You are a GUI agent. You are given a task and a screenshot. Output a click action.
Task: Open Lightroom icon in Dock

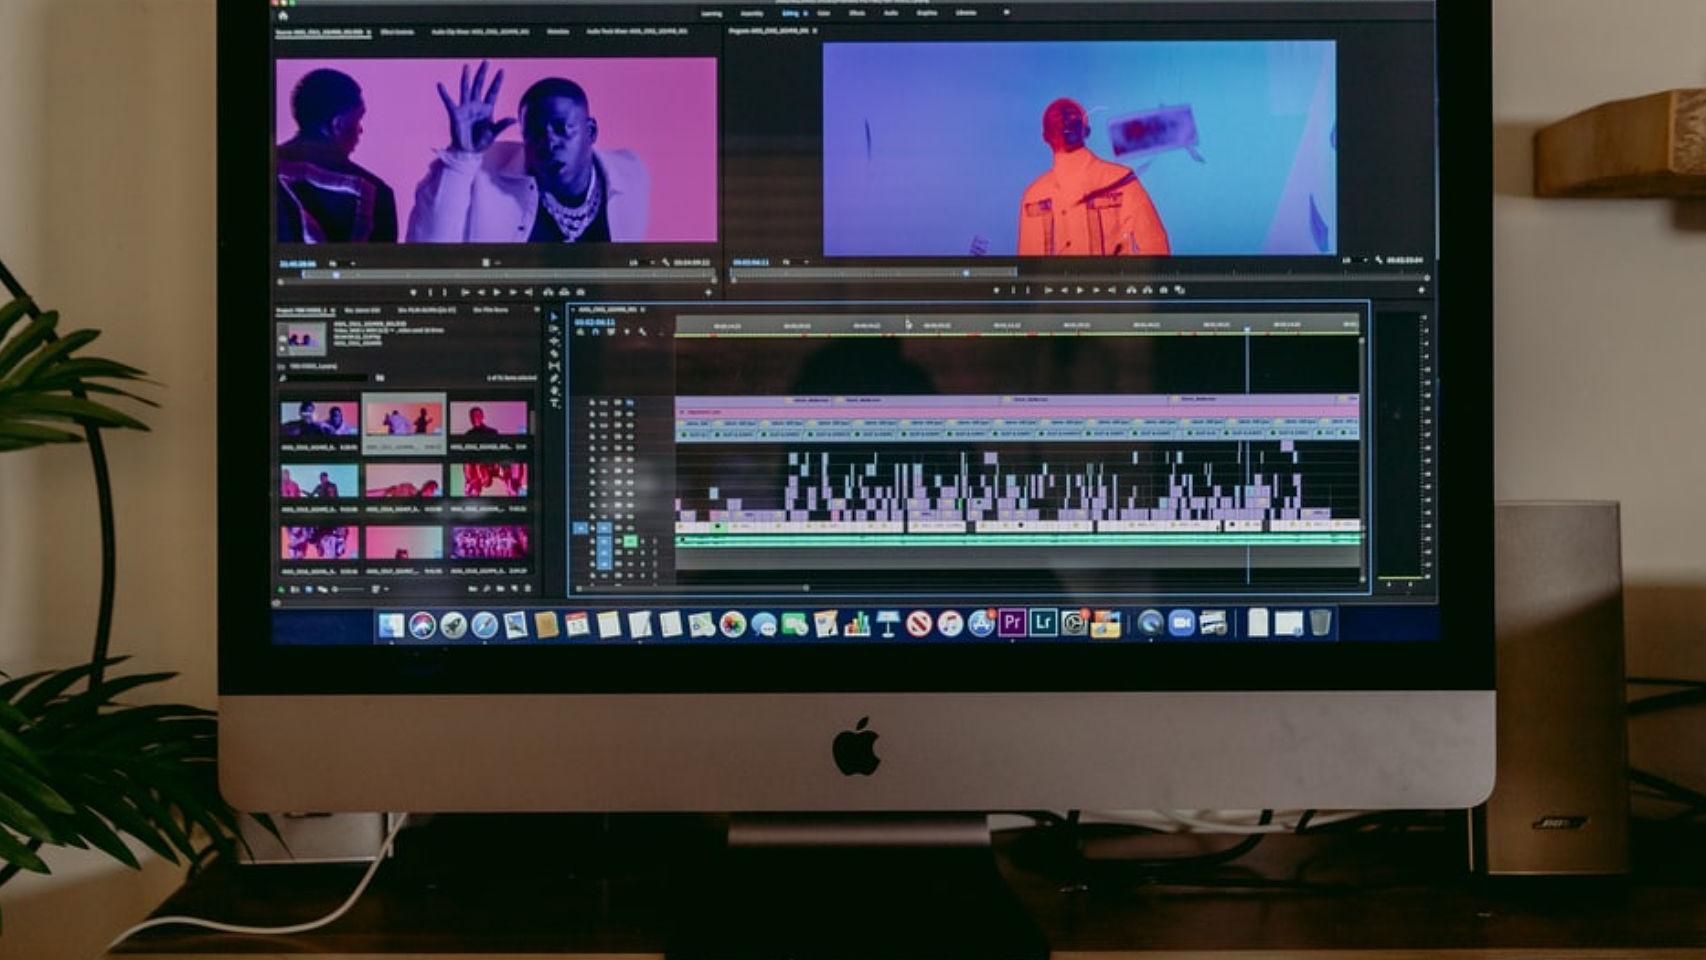click(1043, 623)
